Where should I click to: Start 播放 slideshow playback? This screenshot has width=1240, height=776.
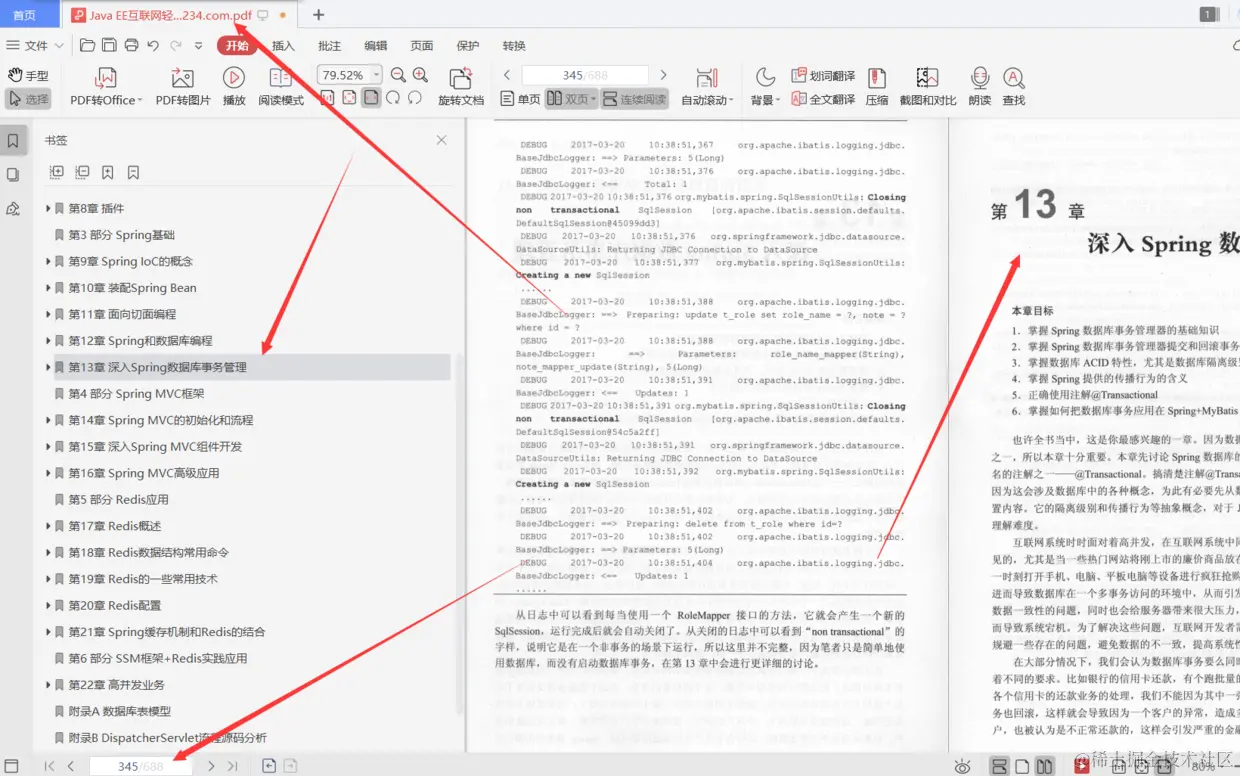click(x=234, y=87)
